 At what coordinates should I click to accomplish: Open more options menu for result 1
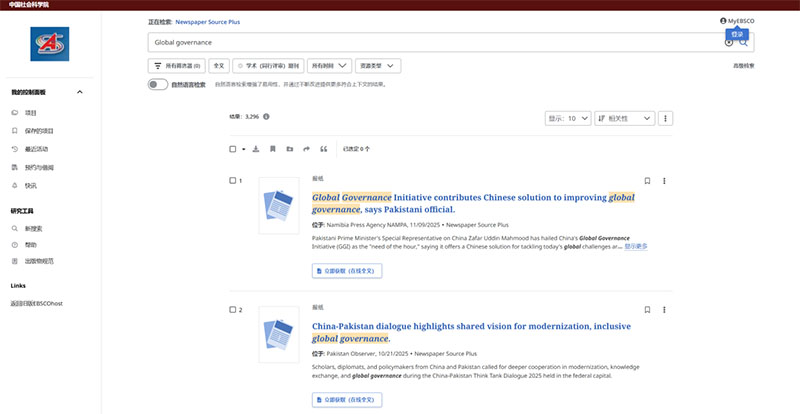point(665,181)
